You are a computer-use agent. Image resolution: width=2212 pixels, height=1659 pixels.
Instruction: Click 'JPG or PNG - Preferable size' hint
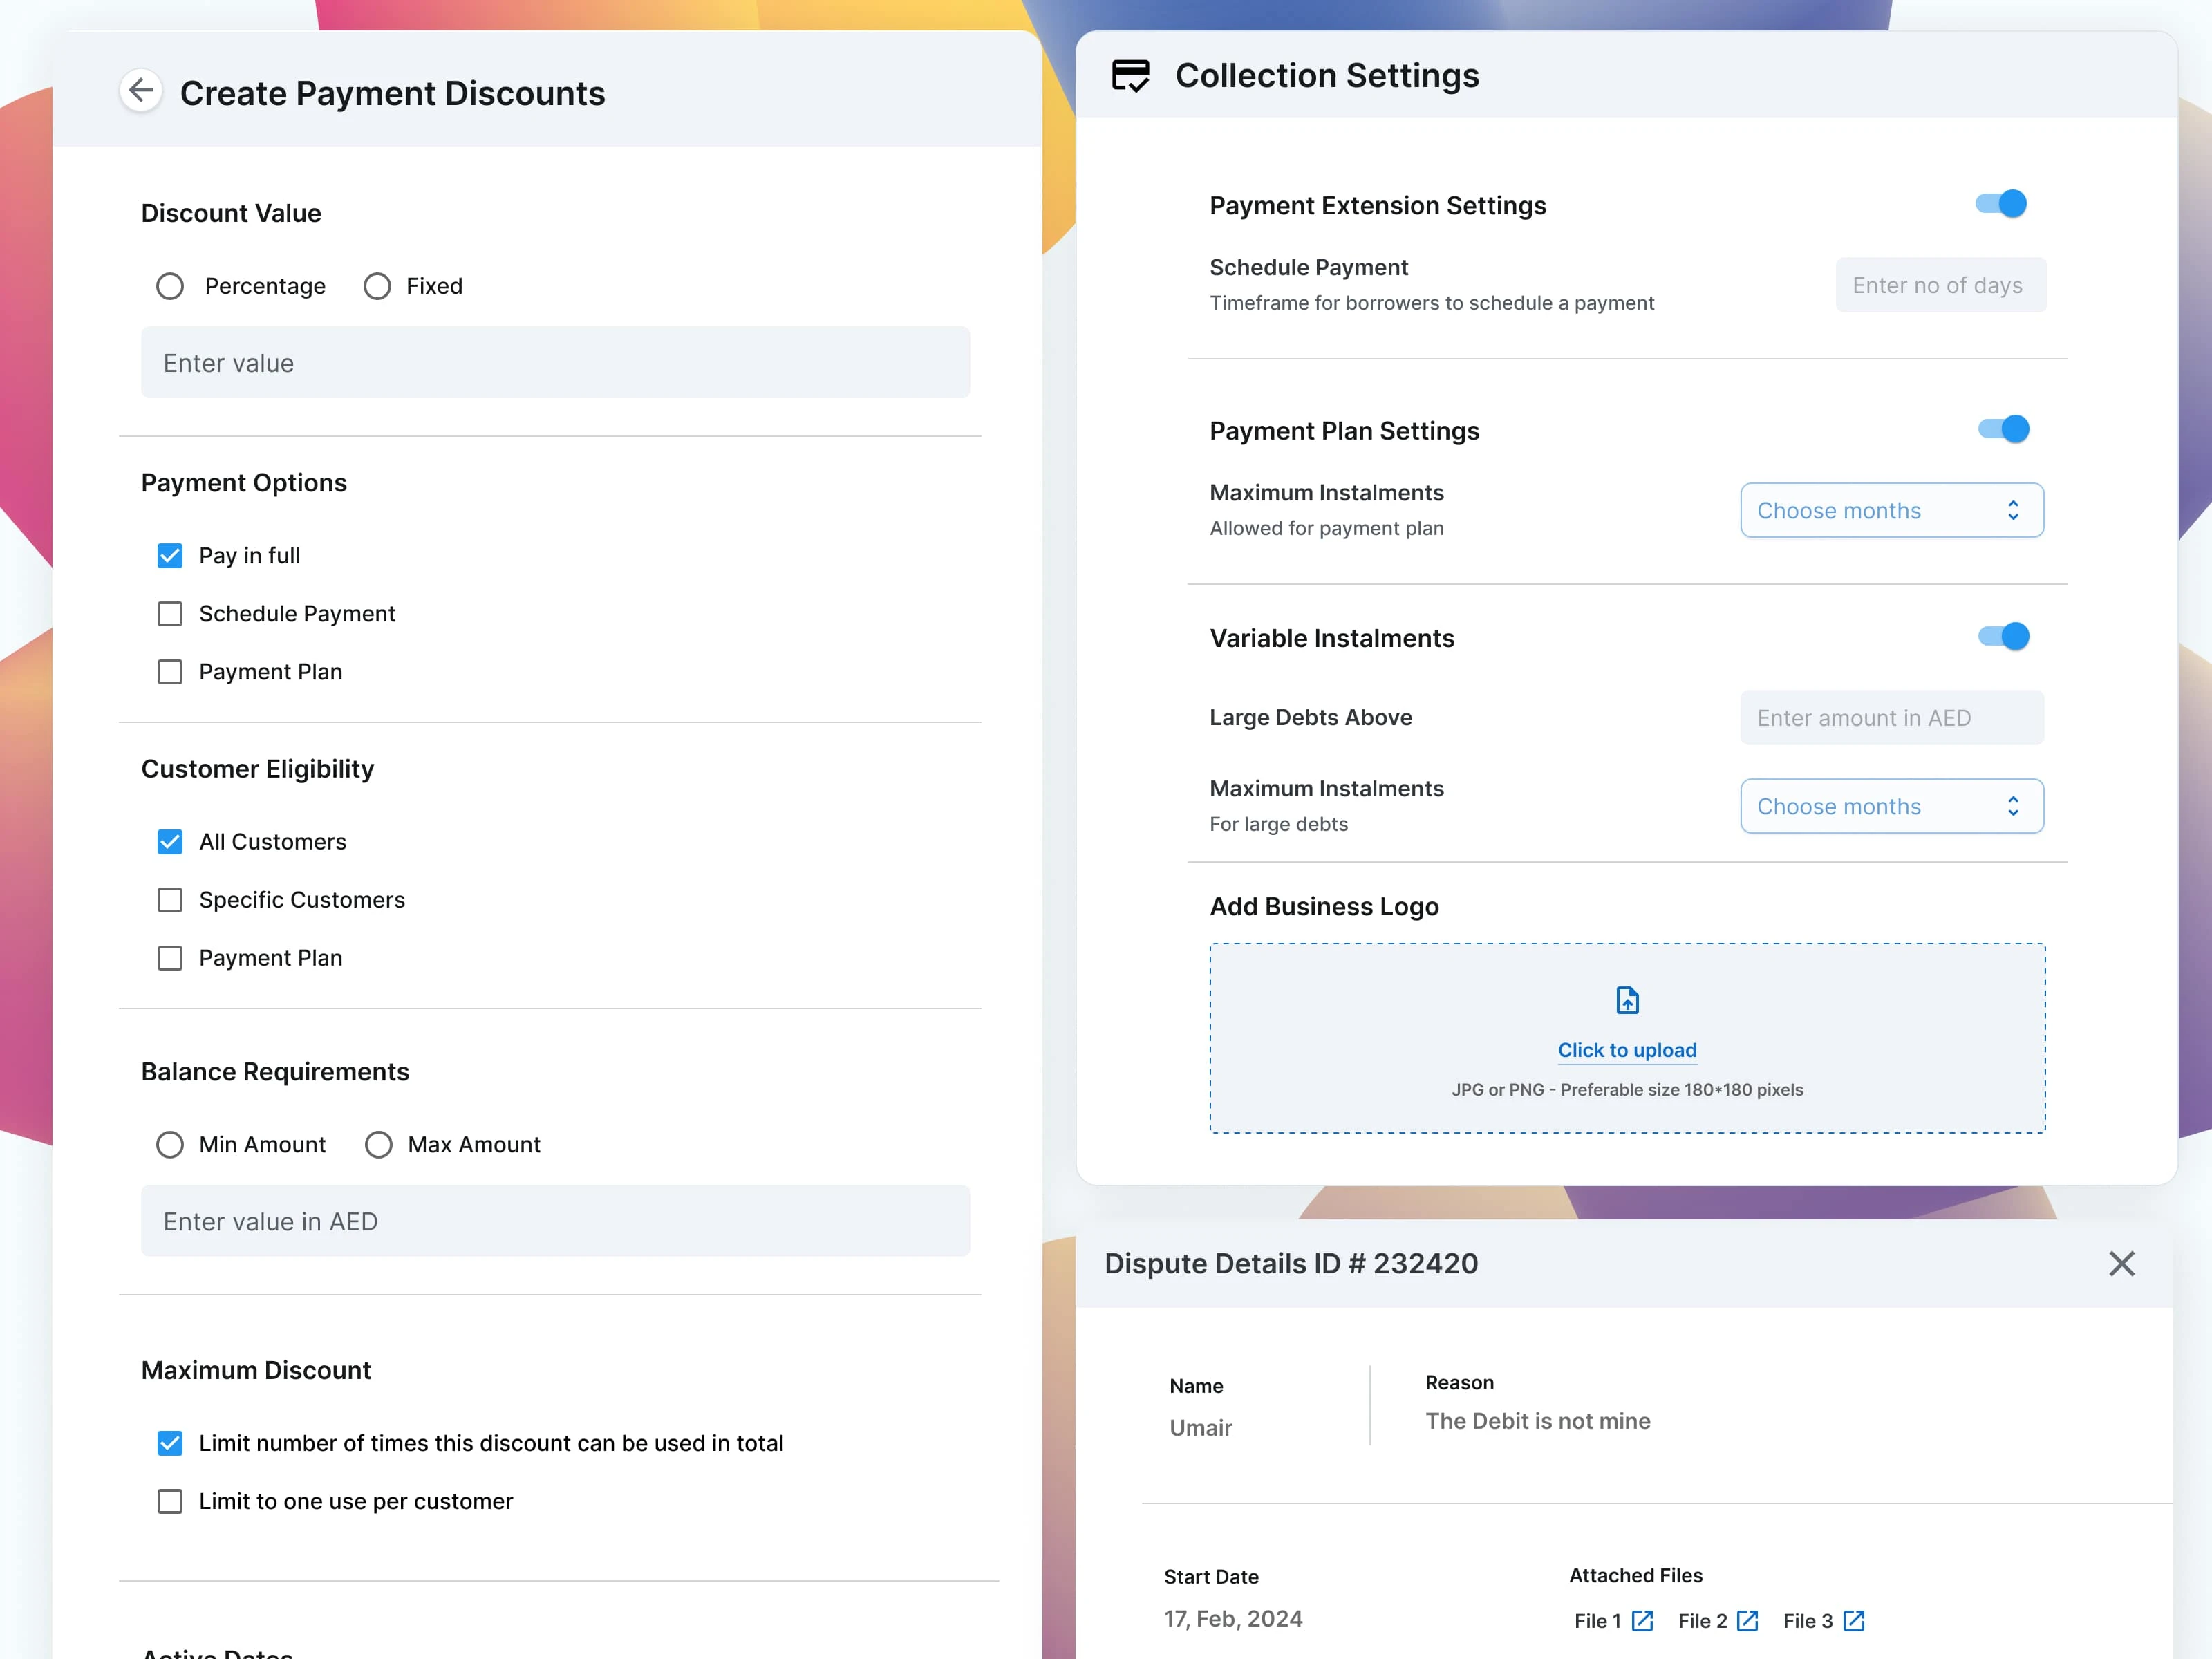coord(1627,1090)
